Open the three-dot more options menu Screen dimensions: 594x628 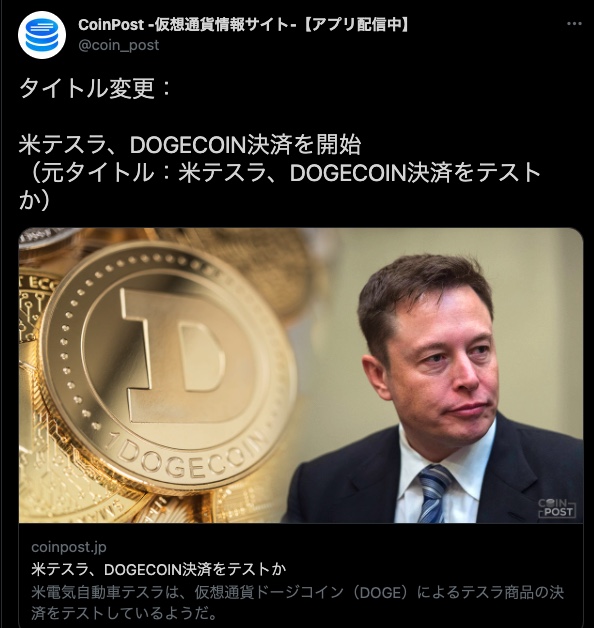click(574, 24)
